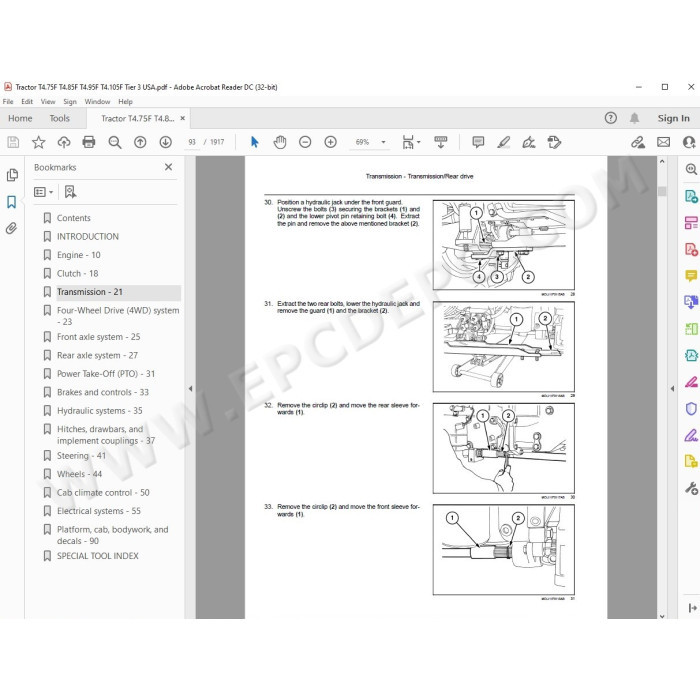Open the SPECIAL TOOL INDEX bookmark
700x700 pixels.
pyautogui.click(x=98, y=556)
